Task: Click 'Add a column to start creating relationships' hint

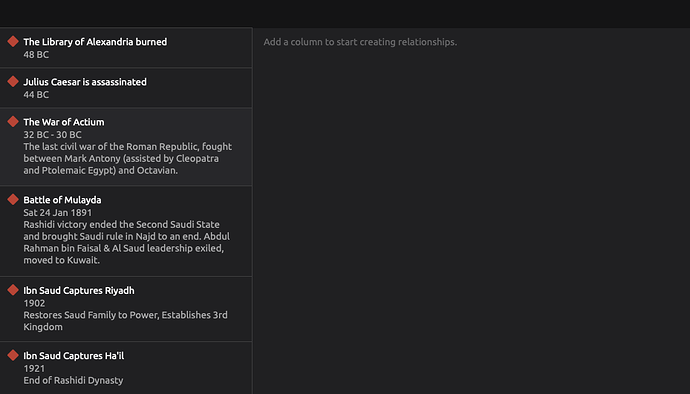Action: click(360, 42)
